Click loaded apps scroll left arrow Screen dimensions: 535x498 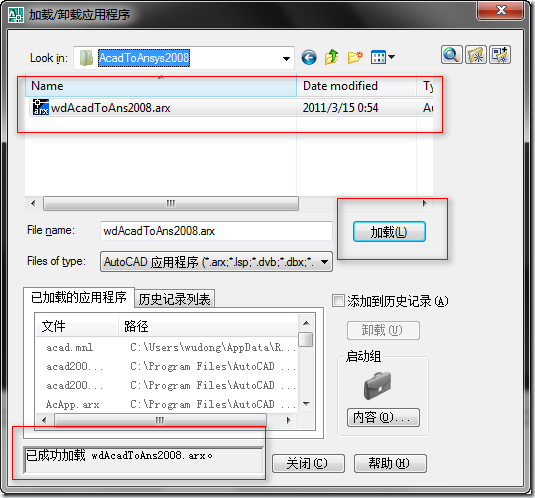tap(44, 420)
